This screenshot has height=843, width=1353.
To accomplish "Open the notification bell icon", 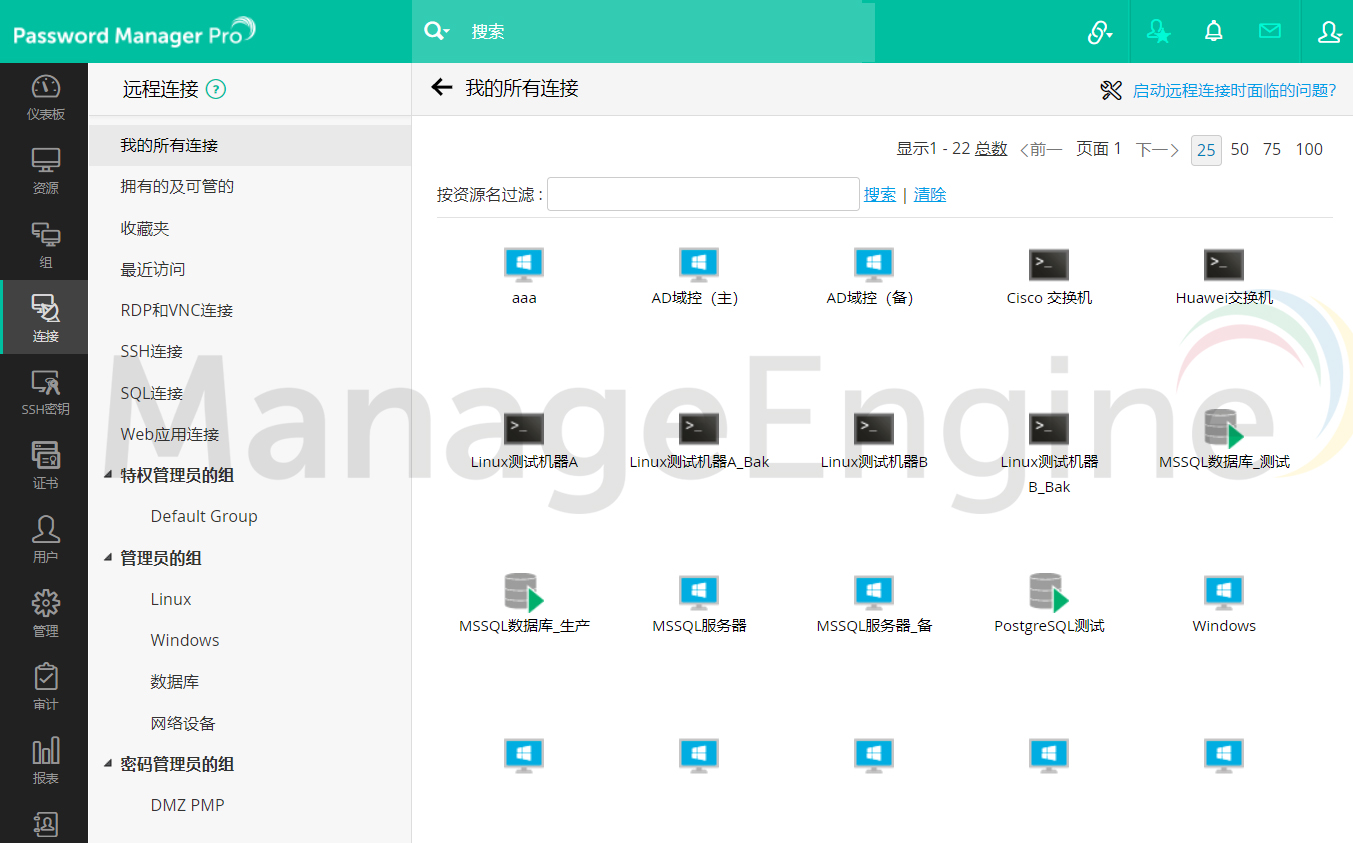I will click(1214, 31).
